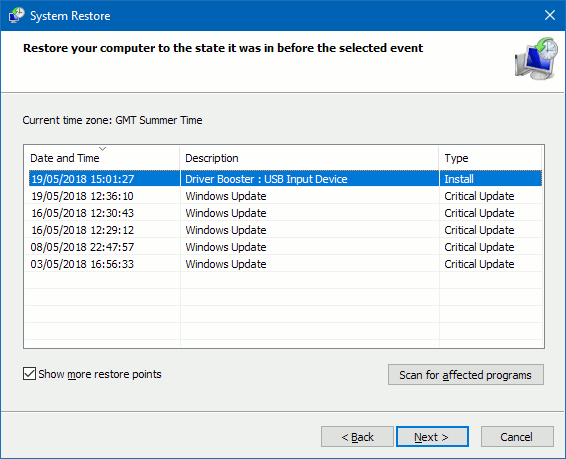Click Critical Update type in 08/05/2018 row
566x459 pixels.
tap(479, 247)
